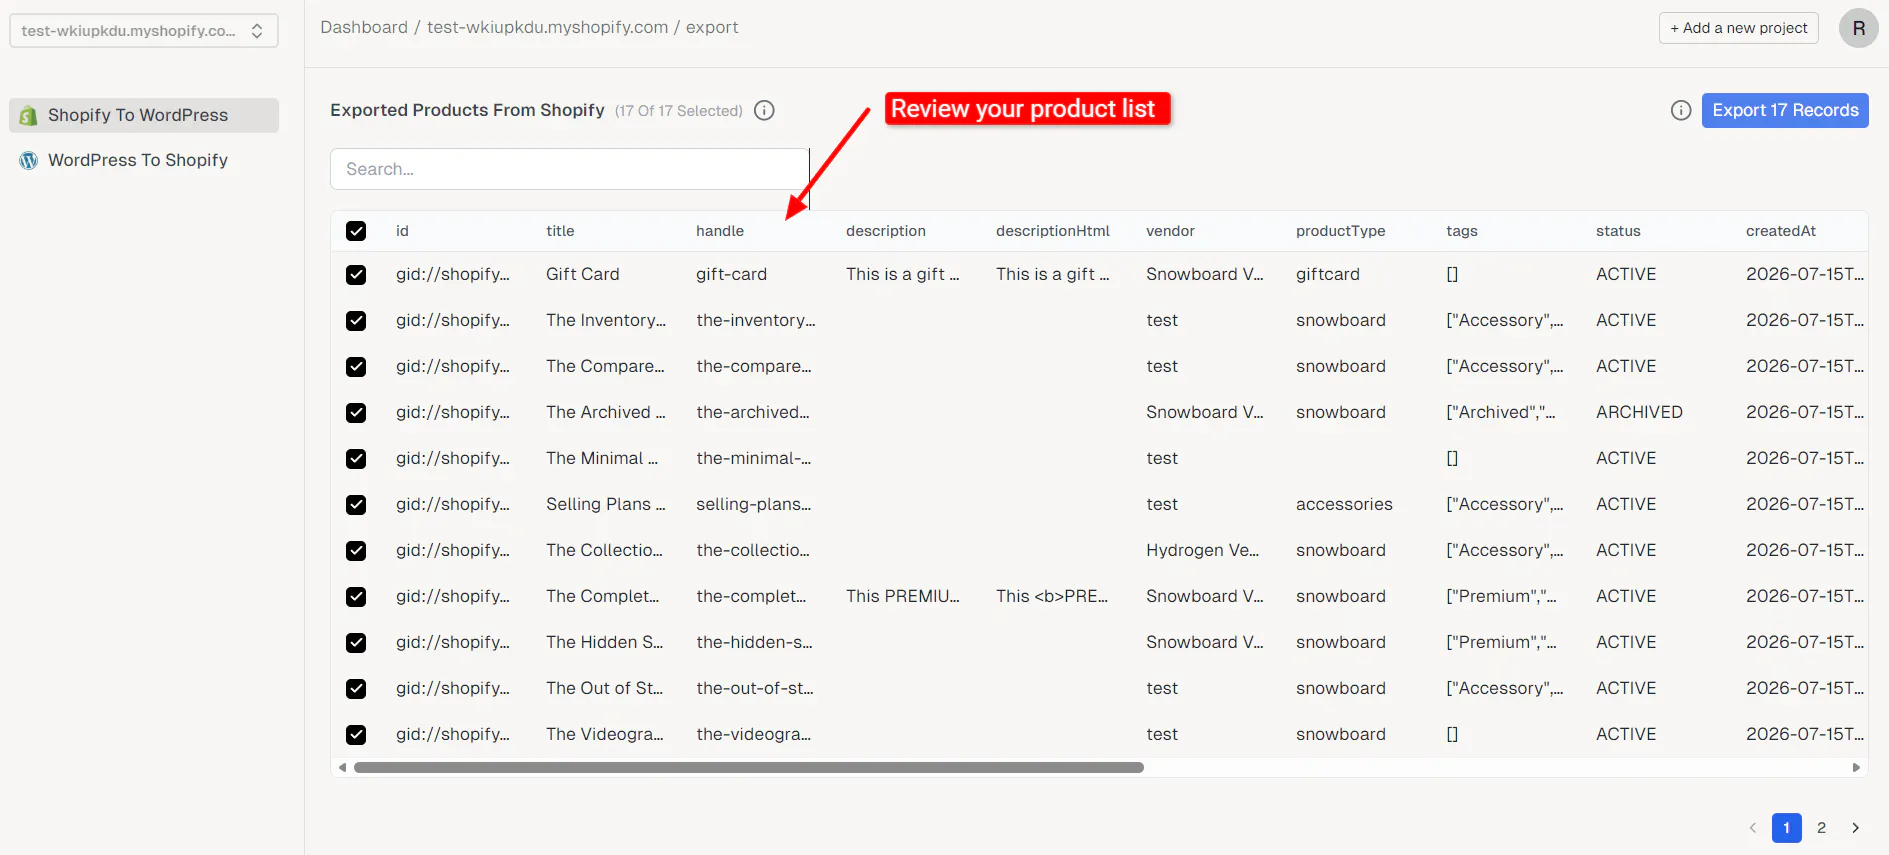The width and height of the screenshot is (1889, 855).
Task: Uncheck the The Hidden S row checkbox
Action: [356, 643]
